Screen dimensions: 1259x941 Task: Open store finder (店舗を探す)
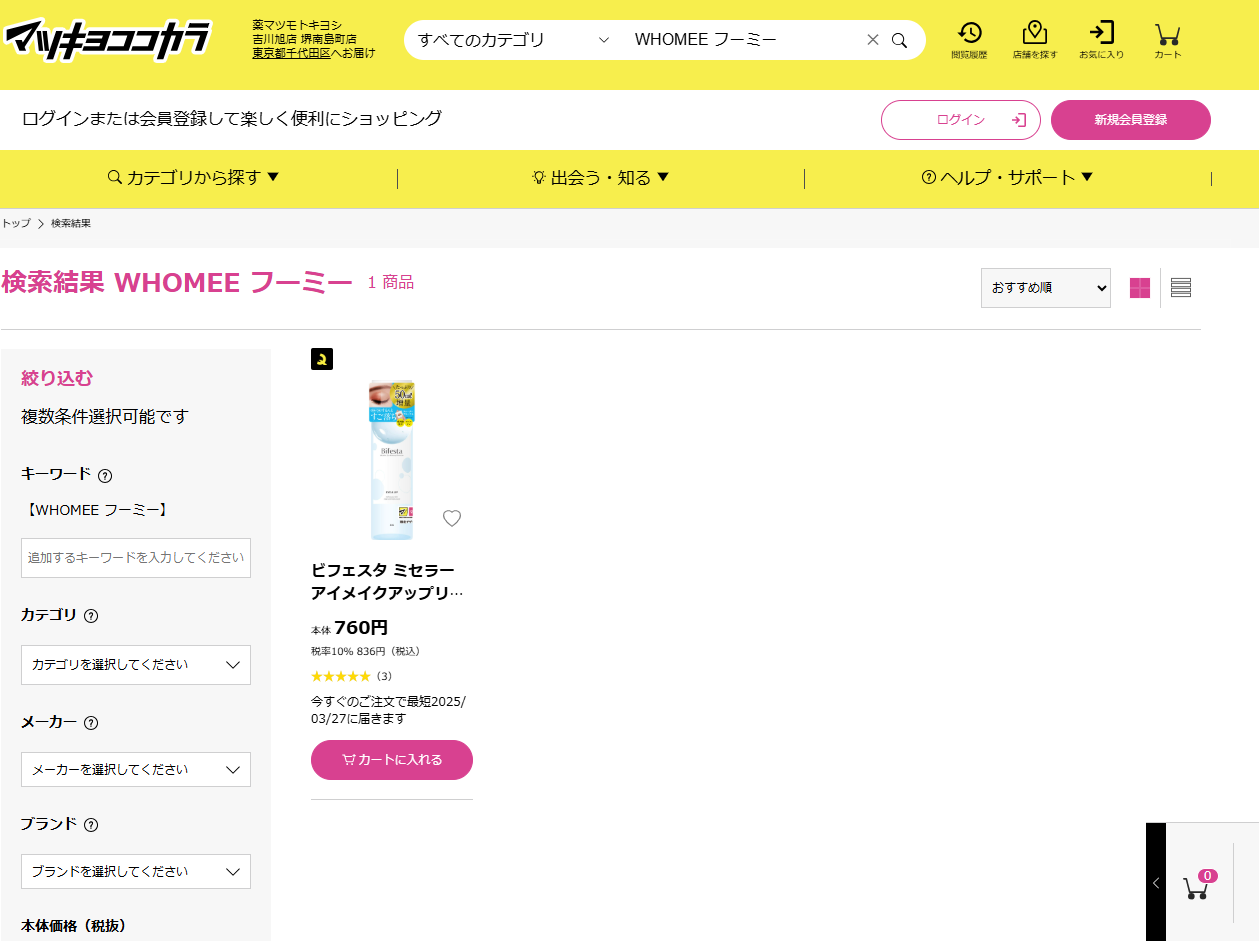pos(1035,40)
